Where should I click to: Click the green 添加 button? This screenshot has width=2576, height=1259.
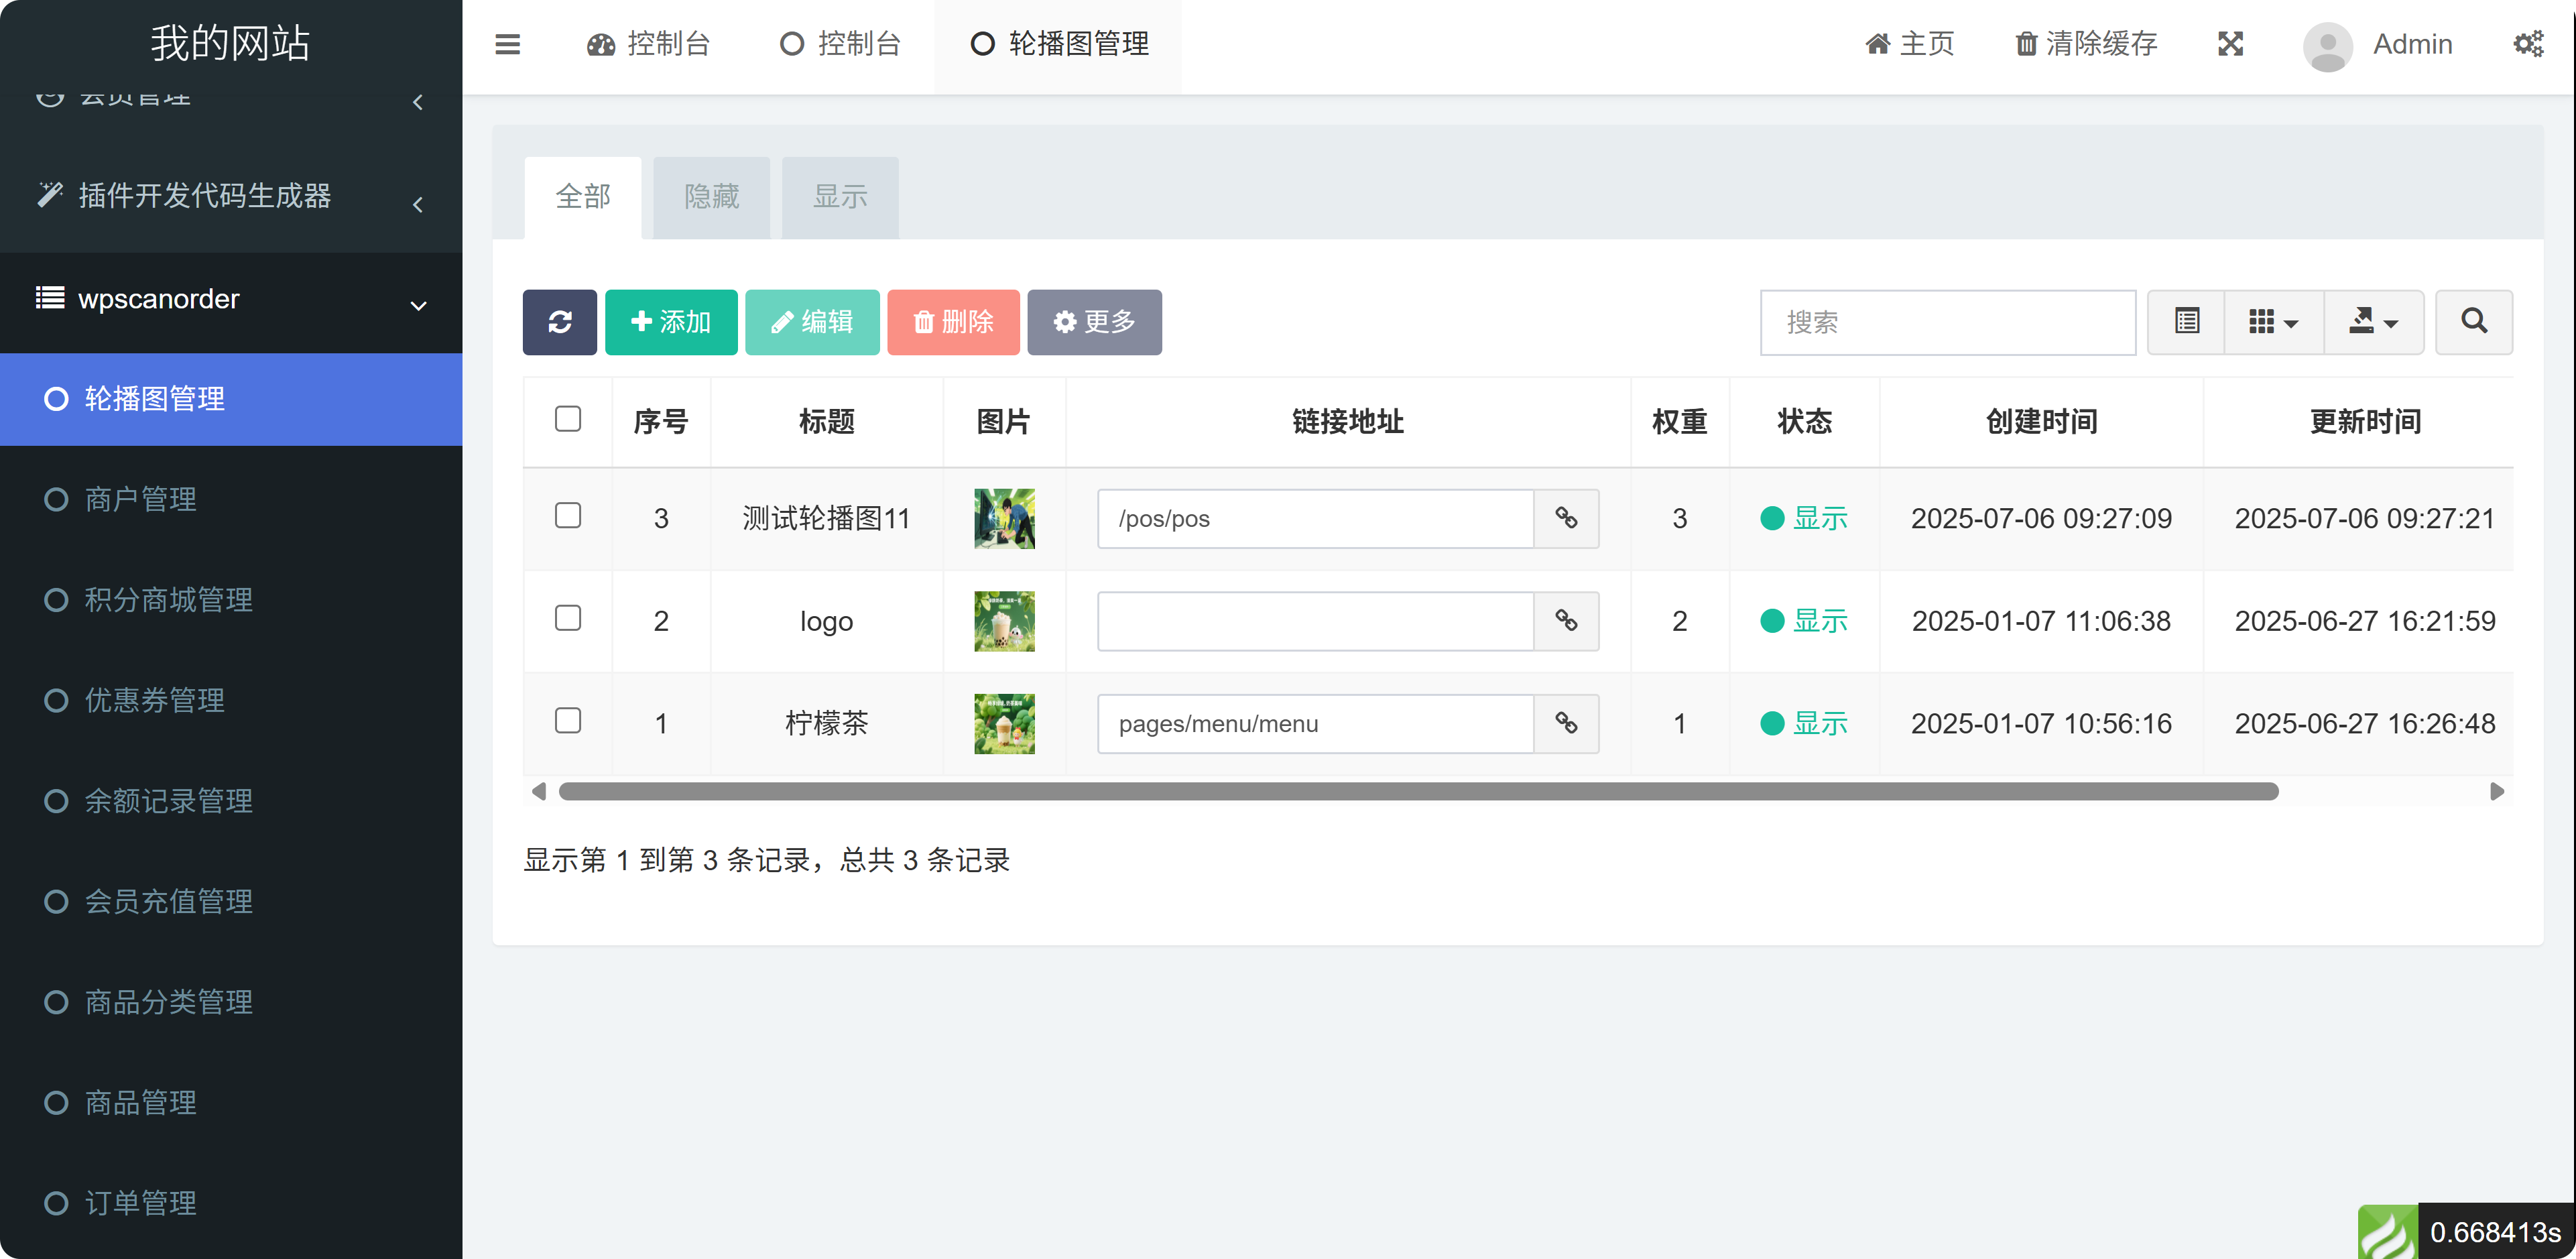(x=670, y=322)
